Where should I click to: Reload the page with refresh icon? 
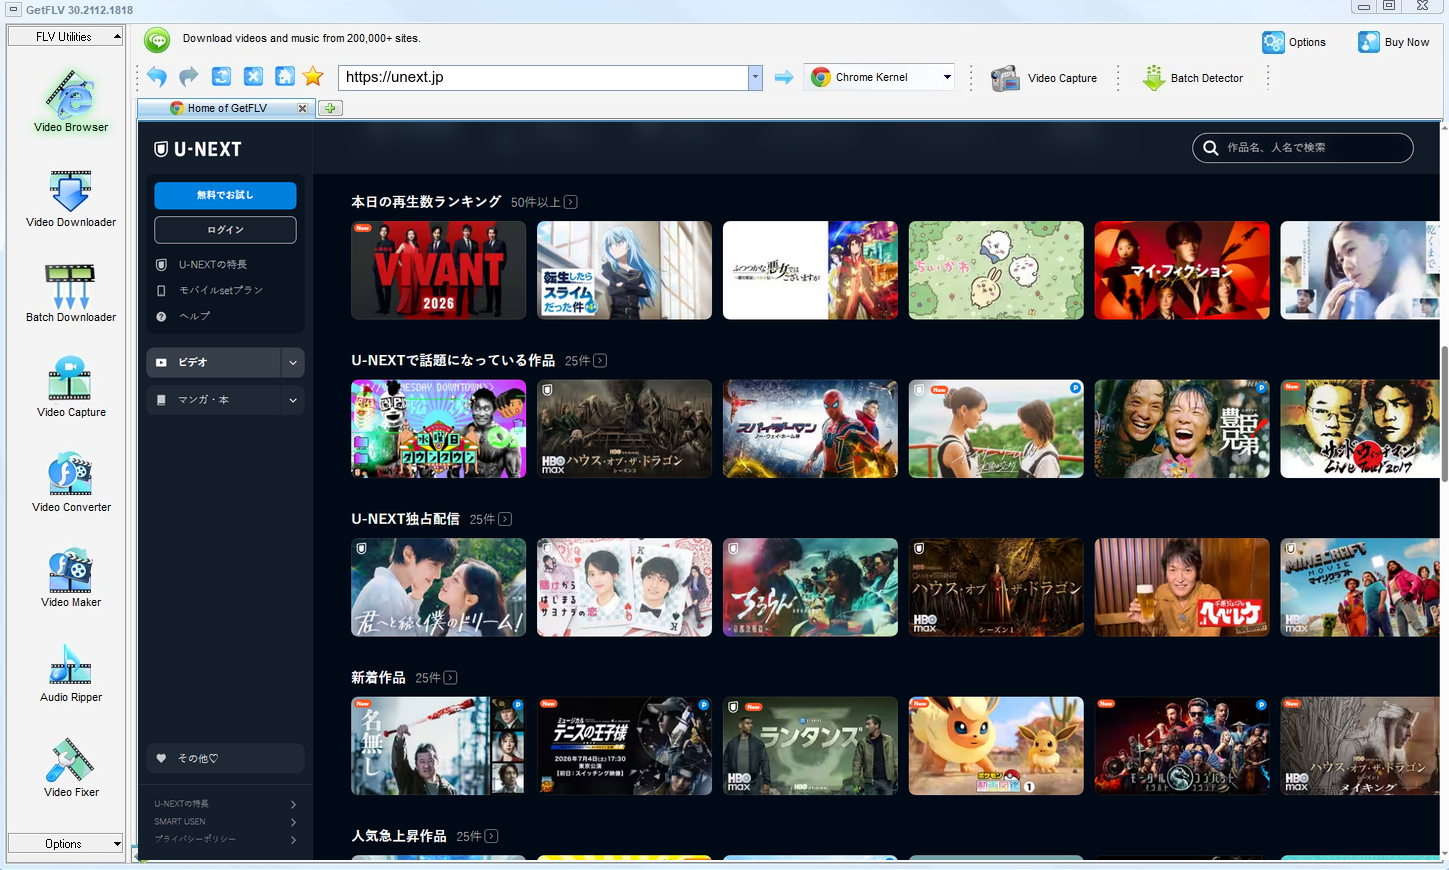(x=221, y=77)
